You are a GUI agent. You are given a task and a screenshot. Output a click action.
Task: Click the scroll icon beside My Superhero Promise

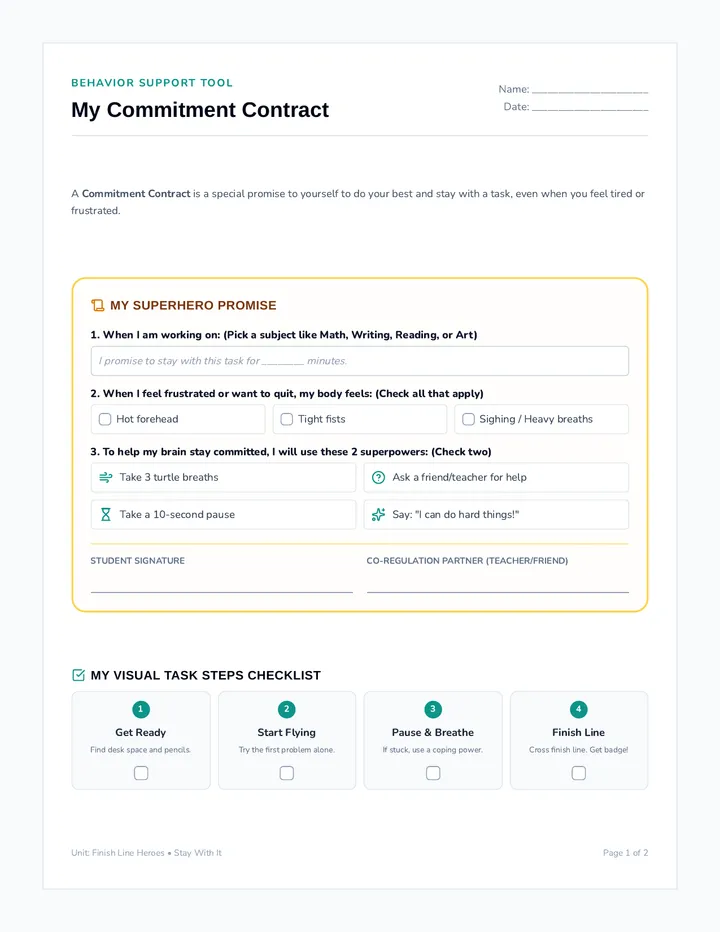pyautogui.click(x=98, y=306)
